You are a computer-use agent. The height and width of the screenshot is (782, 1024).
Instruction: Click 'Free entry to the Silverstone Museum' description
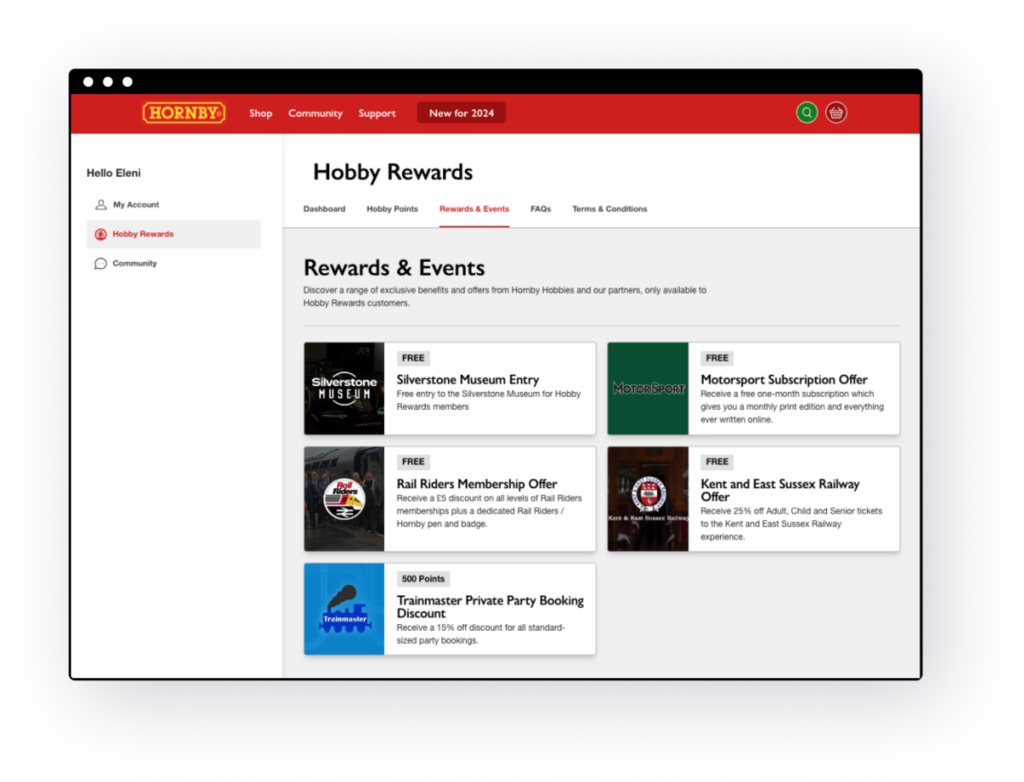click(488, 400)
